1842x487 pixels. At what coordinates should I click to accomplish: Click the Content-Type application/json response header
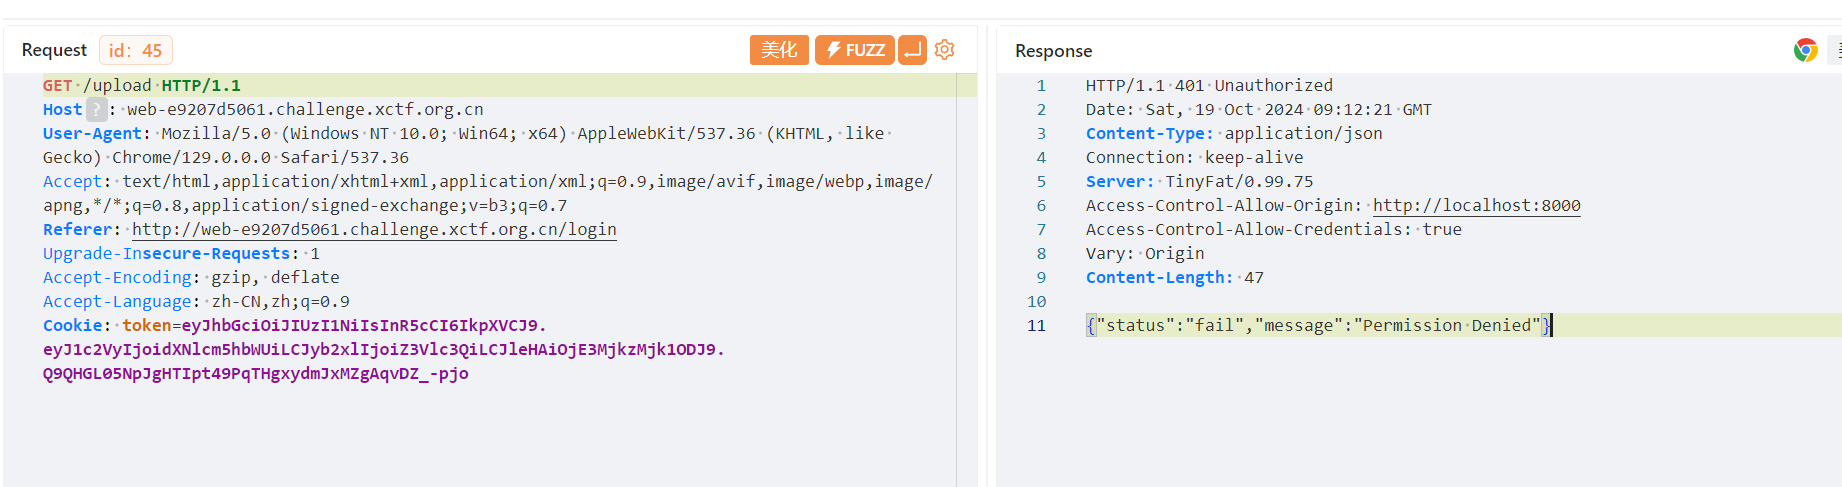1234,133
